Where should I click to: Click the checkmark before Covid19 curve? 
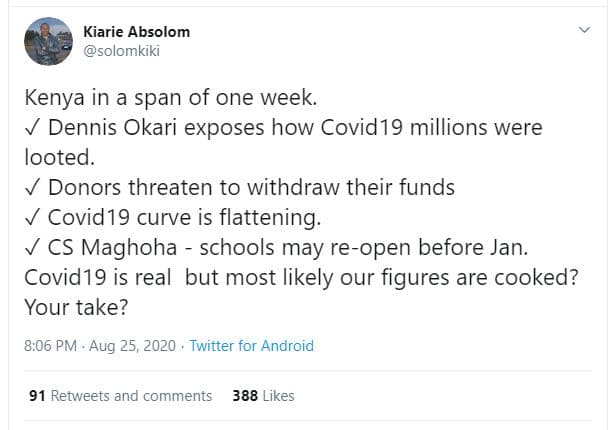33,217
